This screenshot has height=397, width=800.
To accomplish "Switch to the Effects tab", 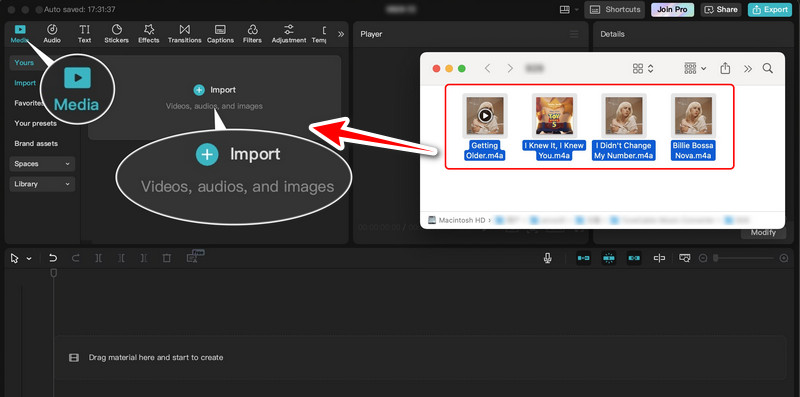I will point(148,34).
